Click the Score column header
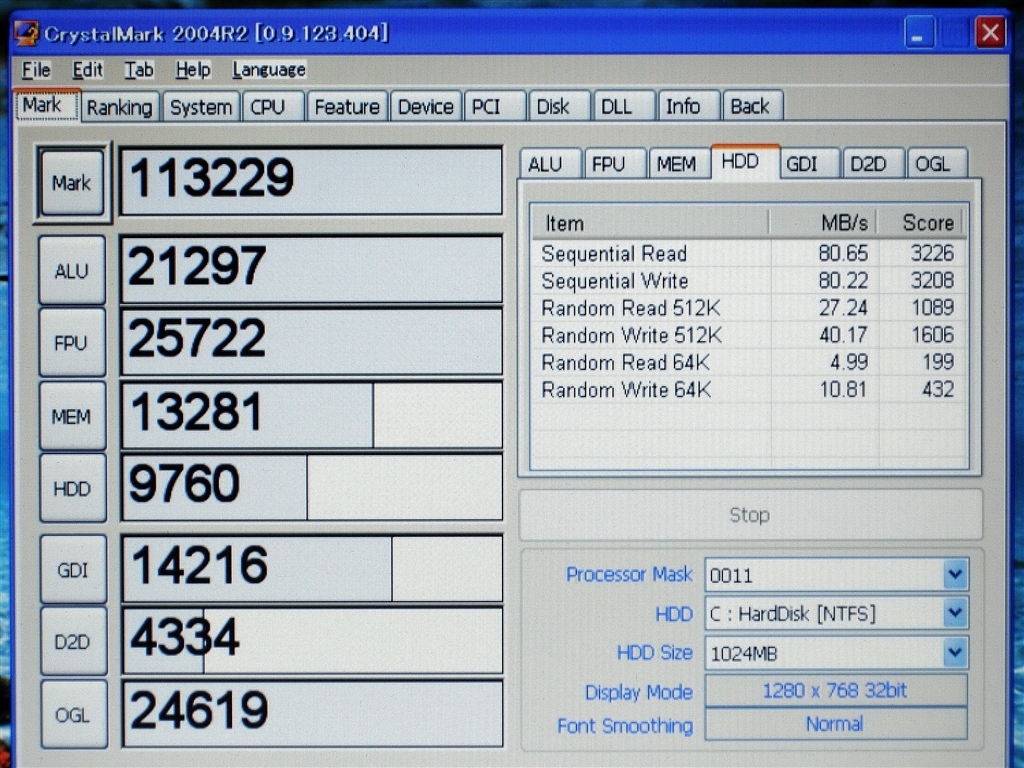 [x=921, y=223]
